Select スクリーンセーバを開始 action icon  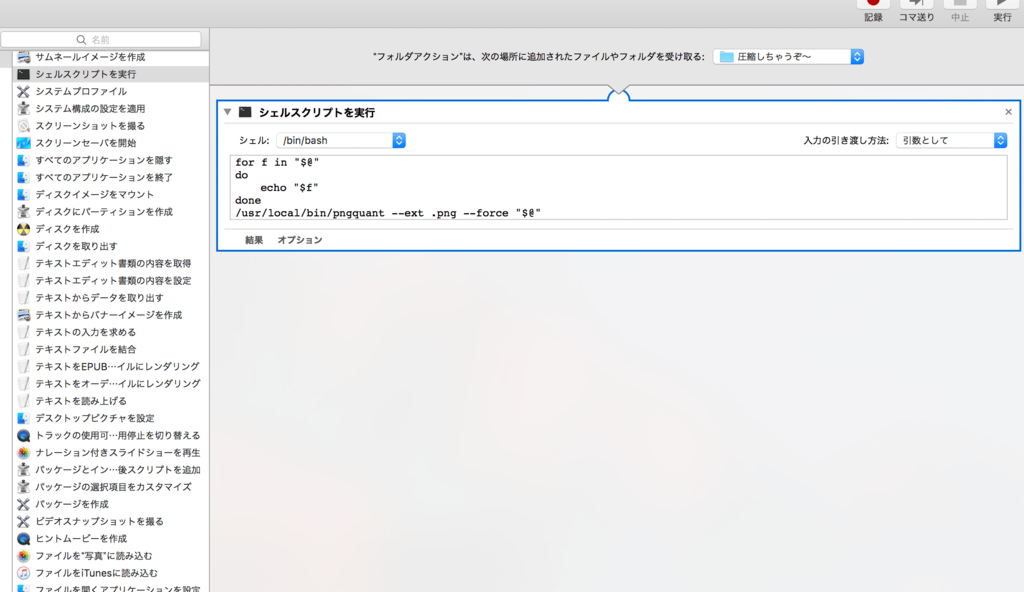pos(24,142)
